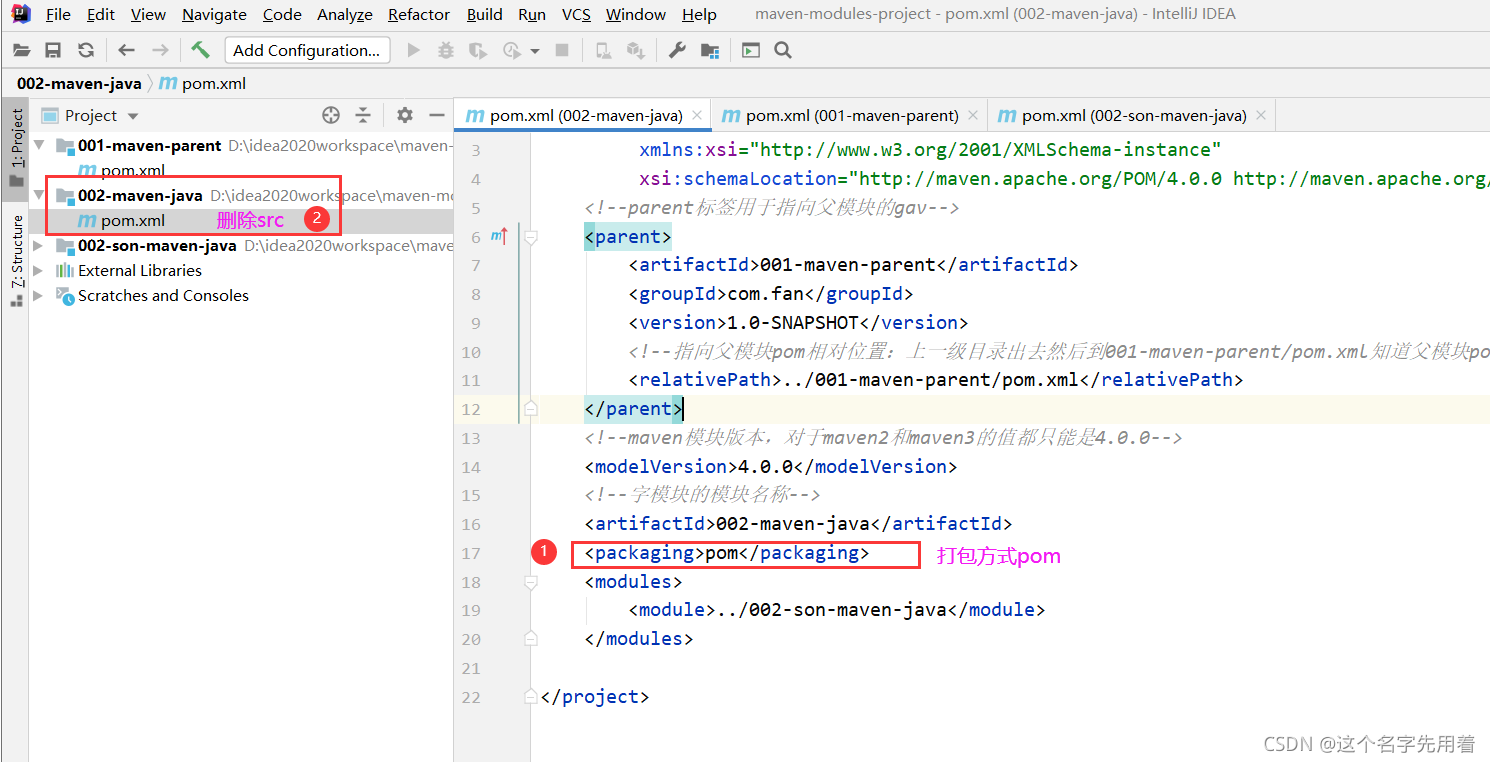Select pom.xml under 001-maven-parent

[x=133, y=171]
